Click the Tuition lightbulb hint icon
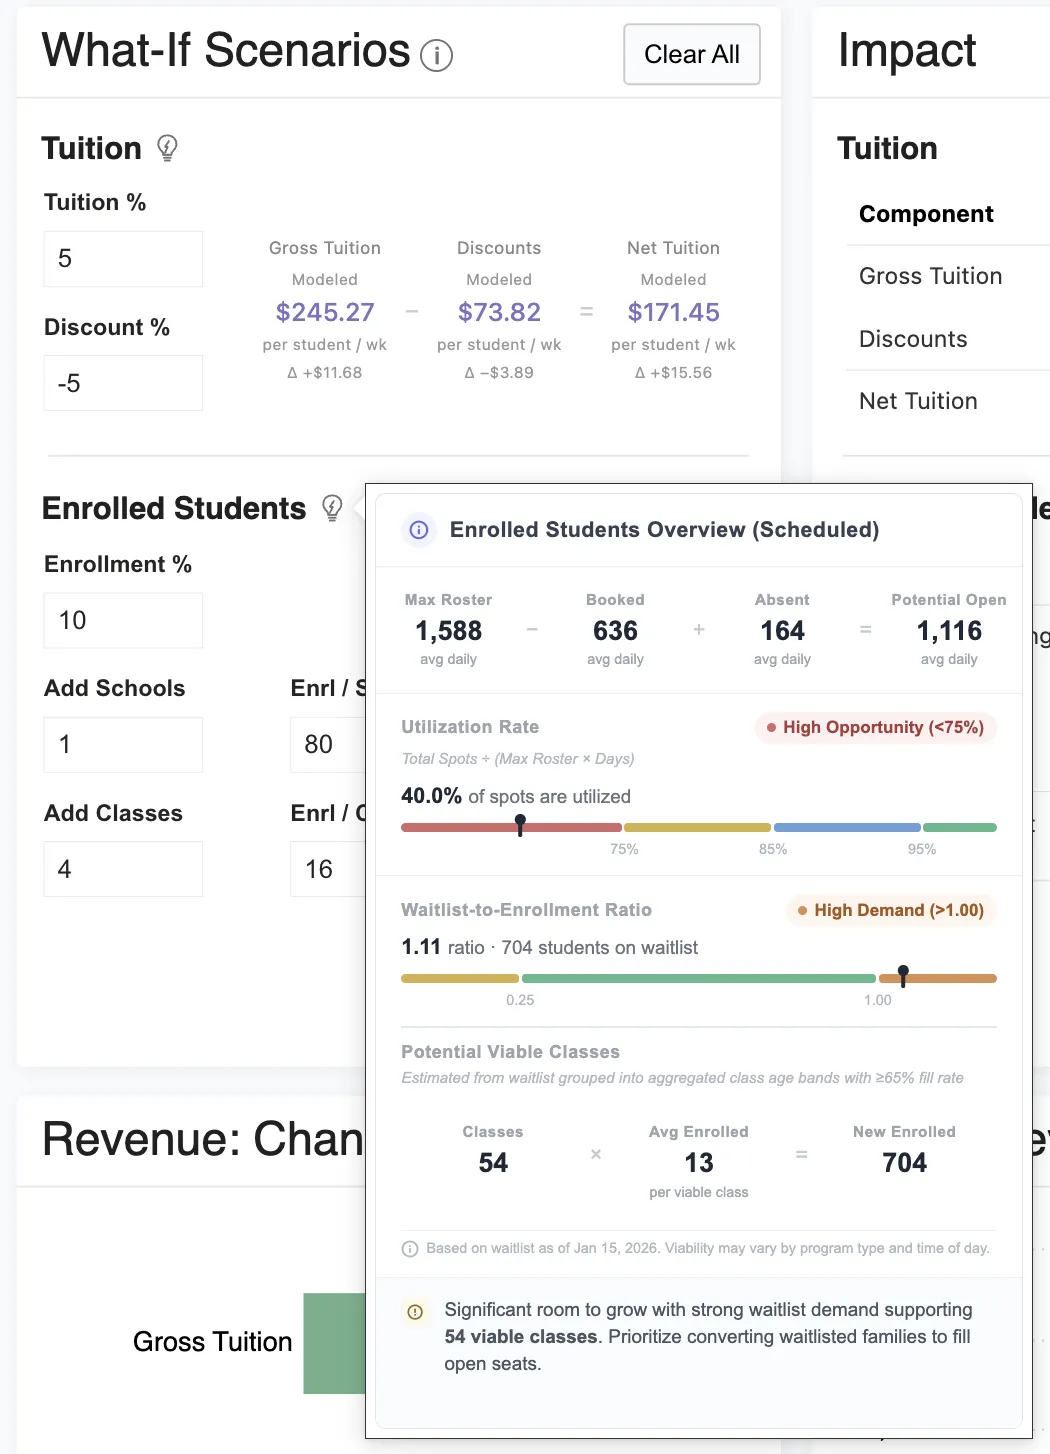The height and width of the screenshot is (1454, 1050). point(167,149)
